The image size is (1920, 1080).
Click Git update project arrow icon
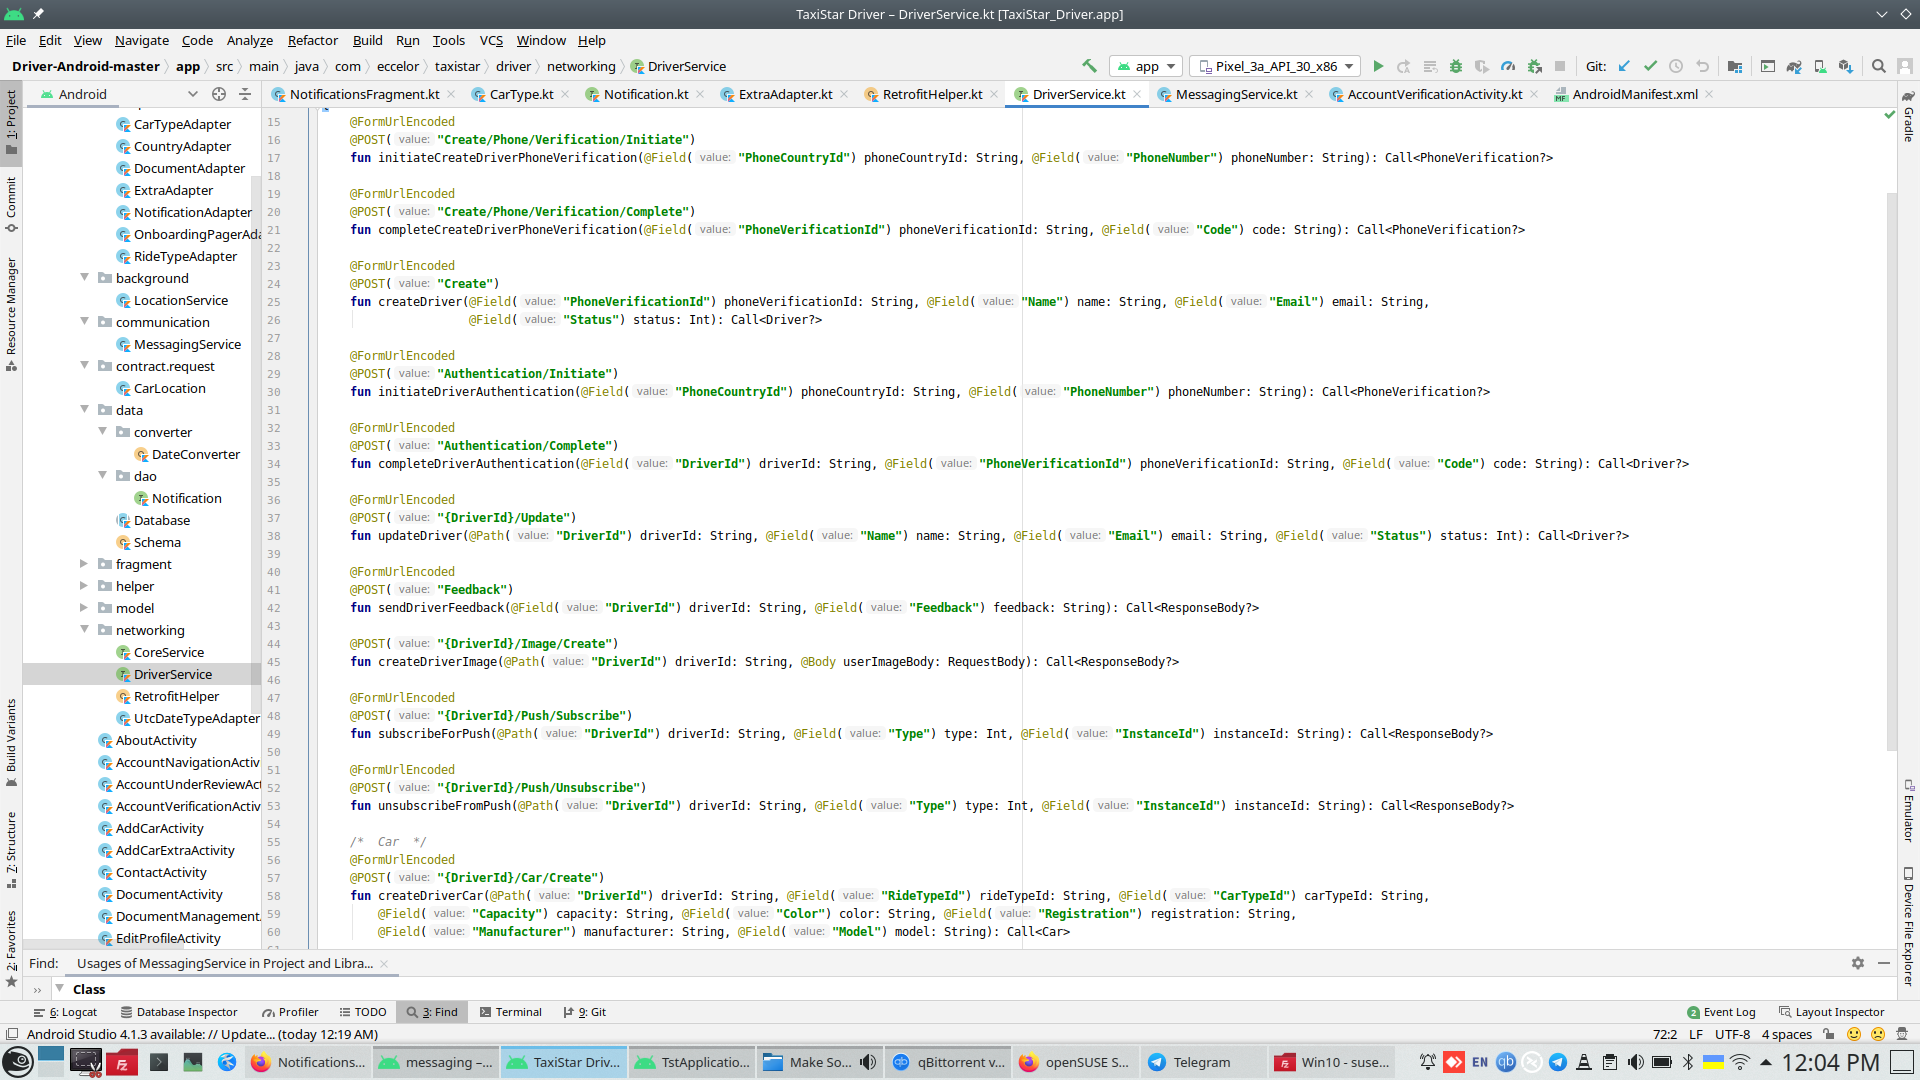(1624, 66)
